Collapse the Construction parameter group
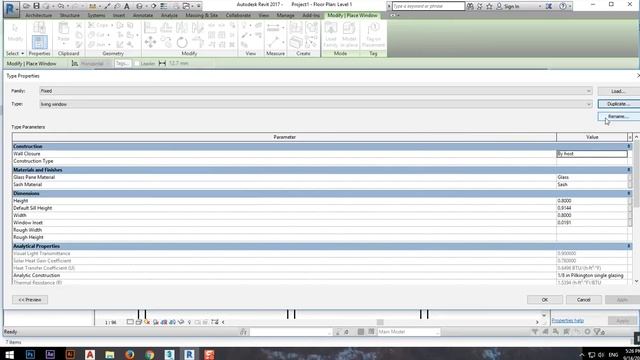Viewport: 640px width, 360px height. click(x=629, y=146)
